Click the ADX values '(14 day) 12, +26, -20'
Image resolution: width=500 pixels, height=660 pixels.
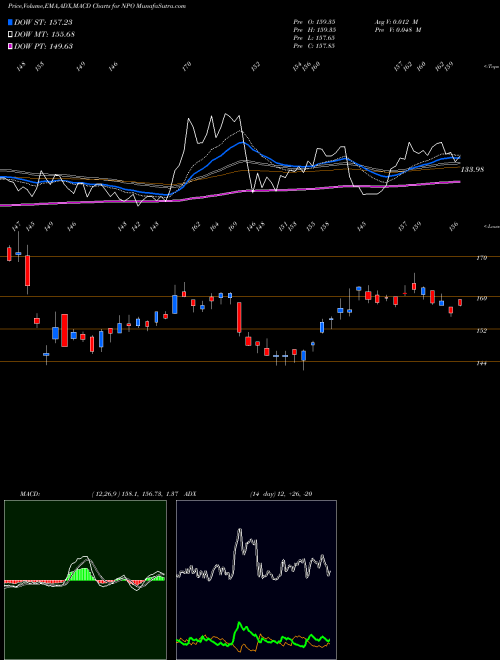pos(281,494)
